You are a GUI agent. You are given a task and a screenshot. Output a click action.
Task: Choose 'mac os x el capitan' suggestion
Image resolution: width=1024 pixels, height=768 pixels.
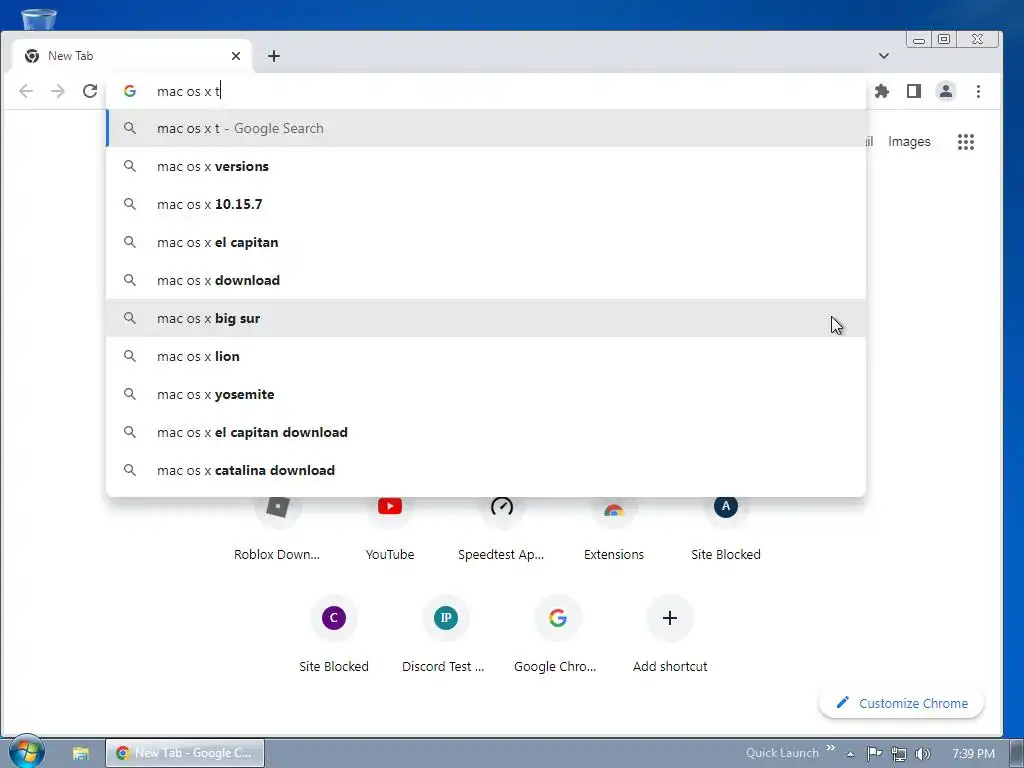click(x=486, y=242)
